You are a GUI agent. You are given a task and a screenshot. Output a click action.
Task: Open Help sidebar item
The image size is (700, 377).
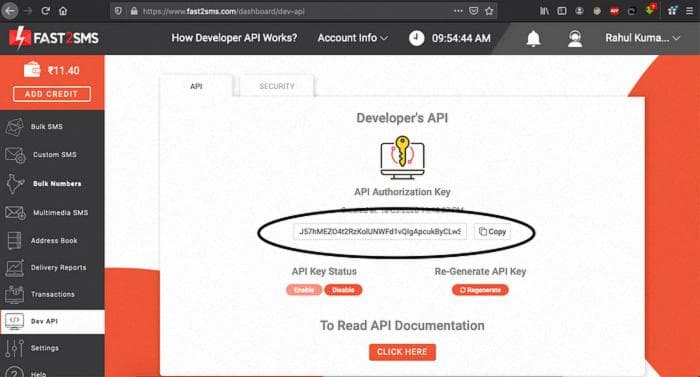(x=52, y=372)
